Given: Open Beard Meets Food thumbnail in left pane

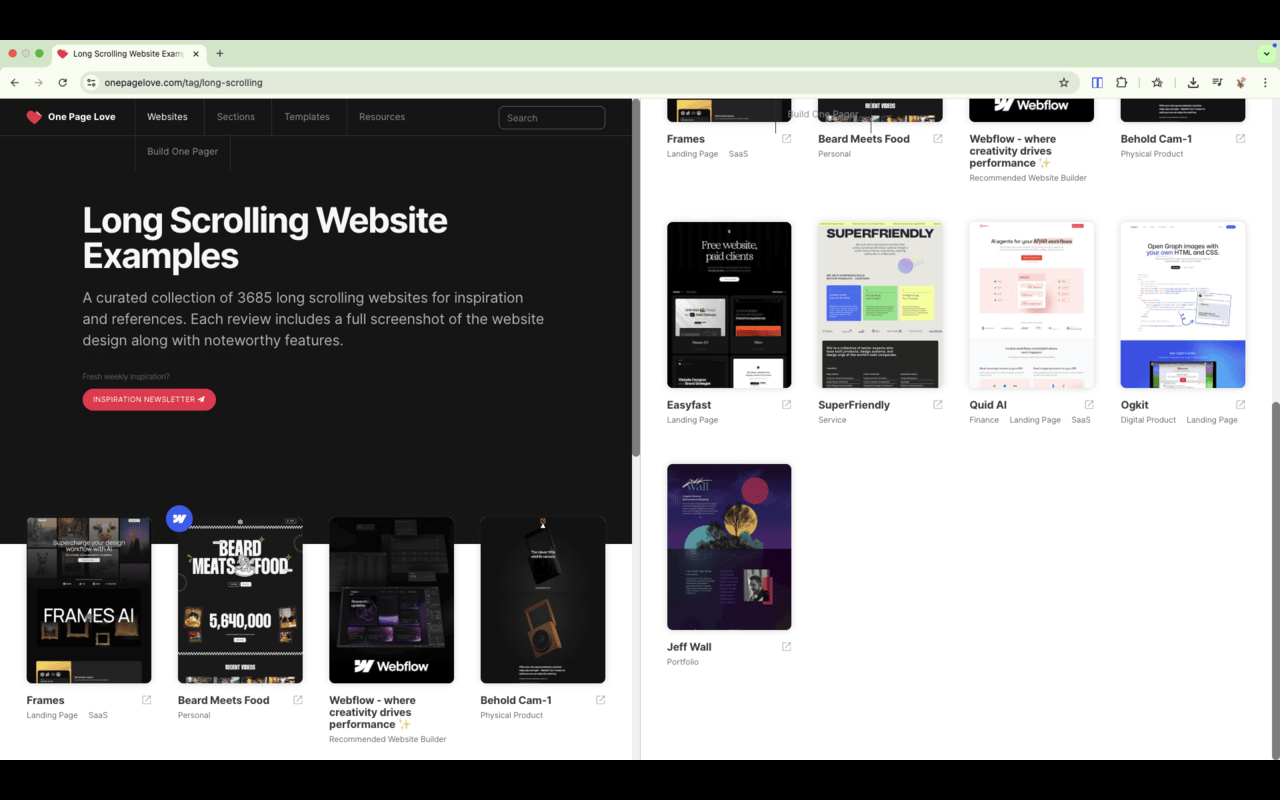Looking at the screenshot, I should pyautogui.click(x=240, y=600).
